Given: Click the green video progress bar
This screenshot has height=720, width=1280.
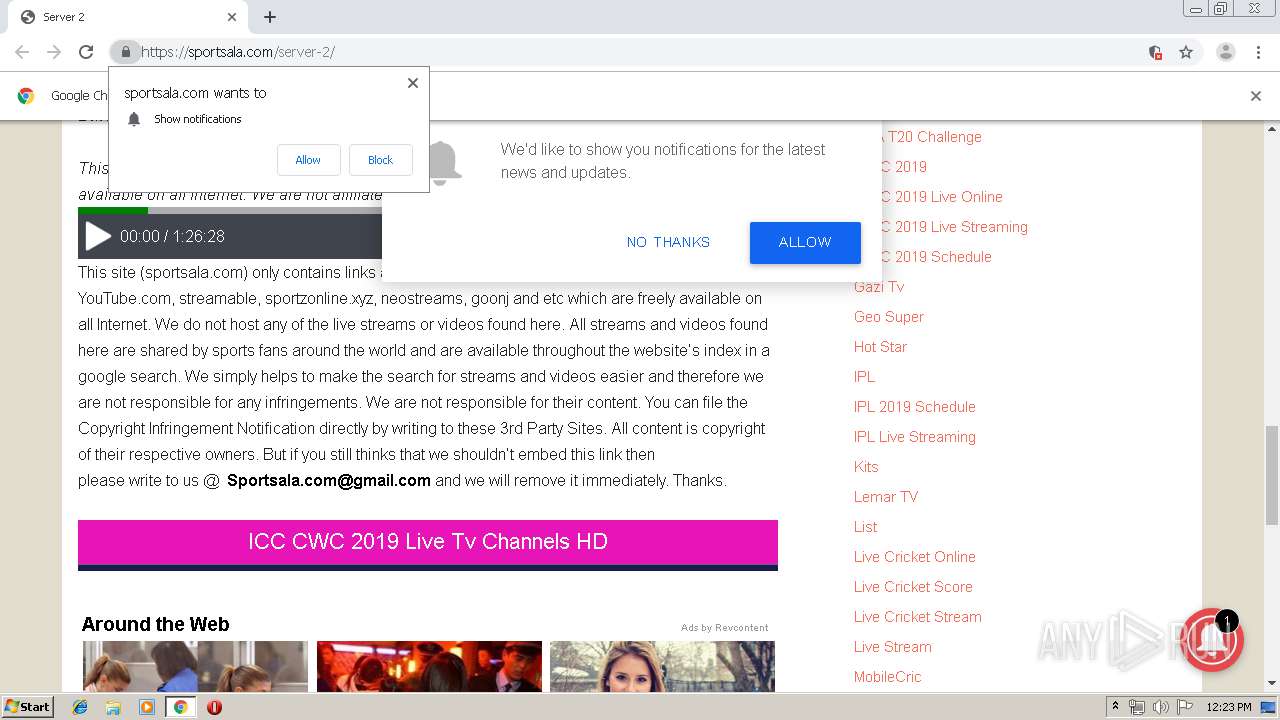Looking at the screenshot, I should coord(113,210).
